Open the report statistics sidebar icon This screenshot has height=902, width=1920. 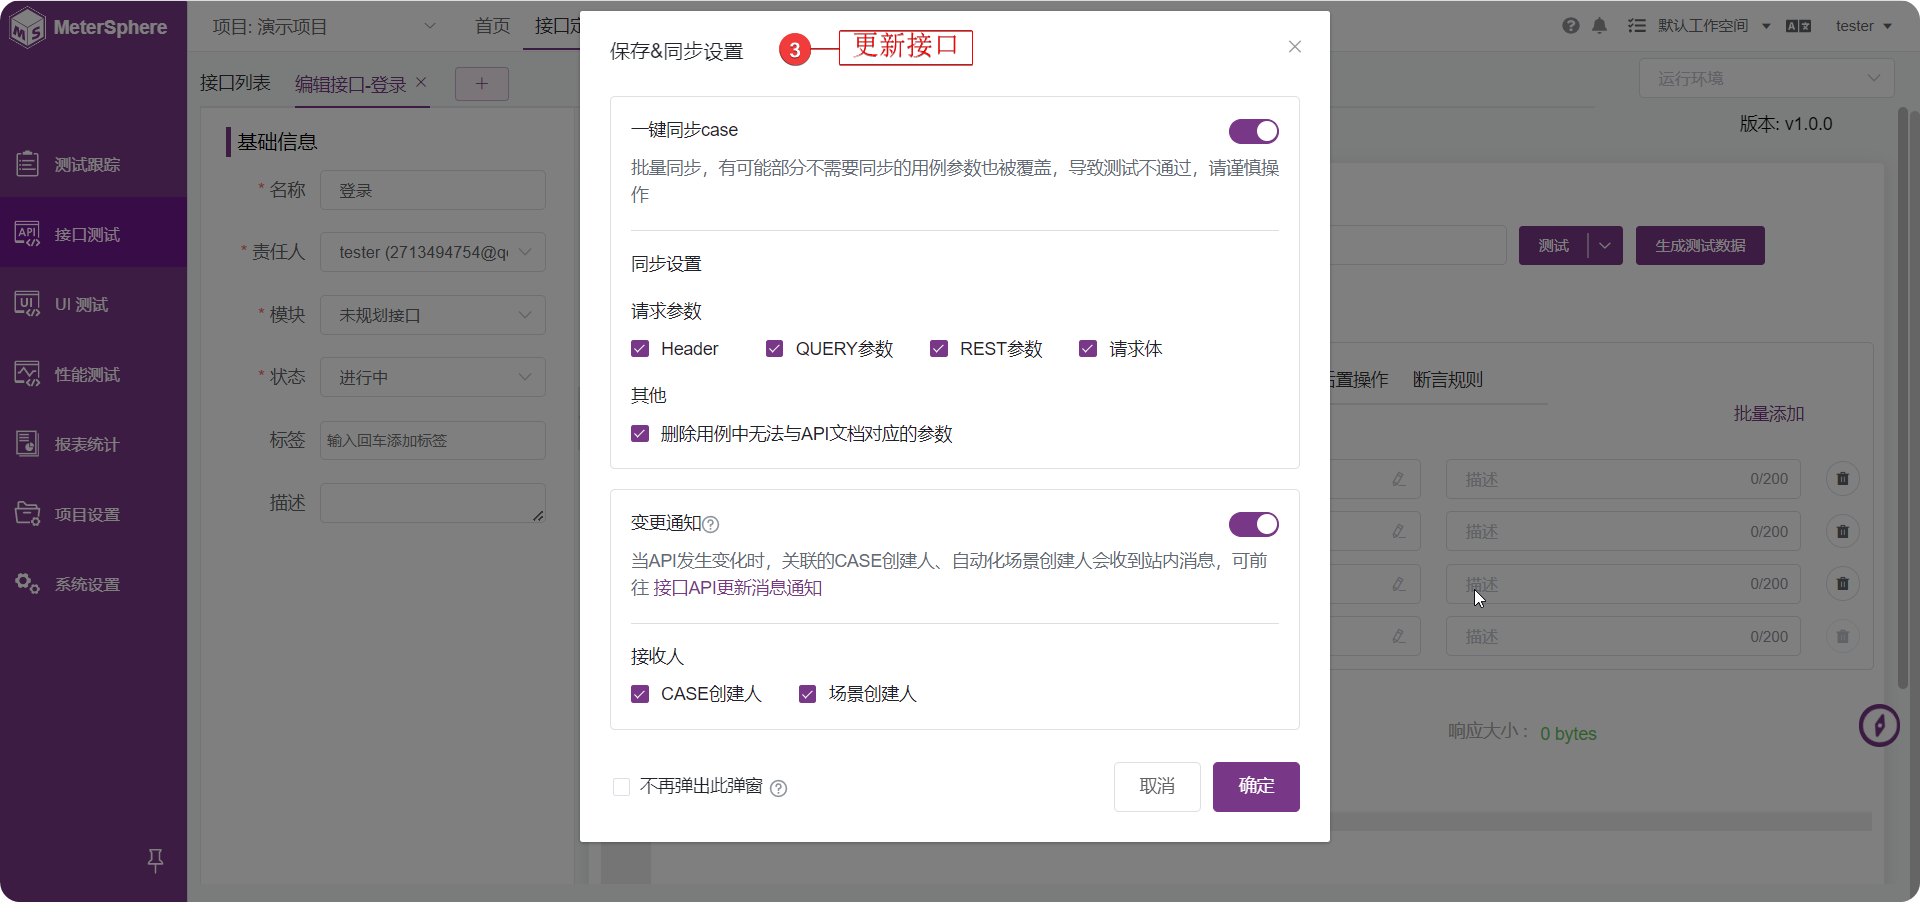(27, 443)
